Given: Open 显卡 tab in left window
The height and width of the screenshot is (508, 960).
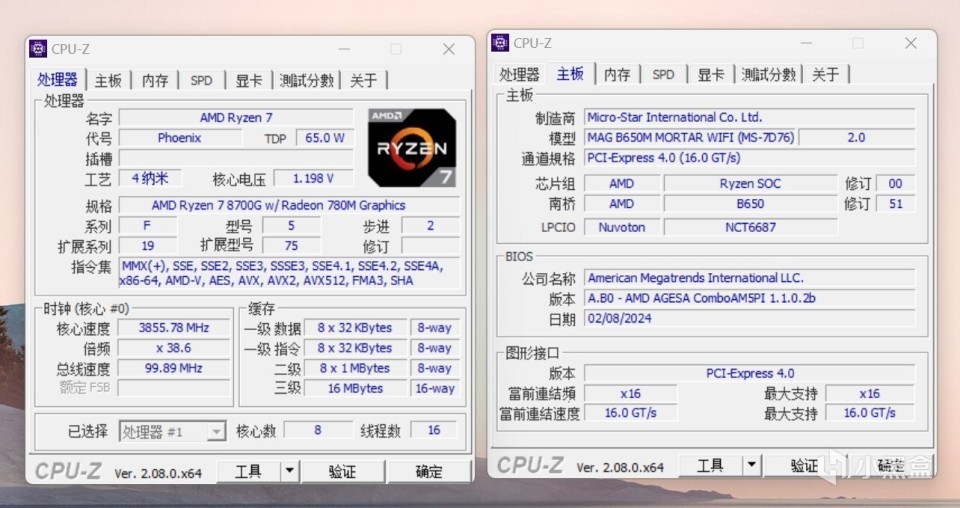Looking at the screenshot, I should tap(249, 81).
